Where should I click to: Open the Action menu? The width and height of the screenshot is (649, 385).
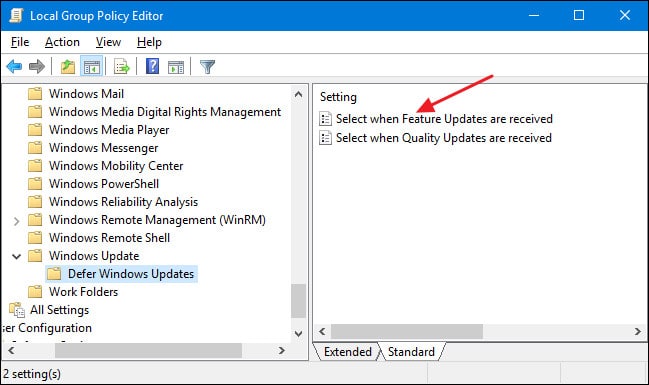62,42
